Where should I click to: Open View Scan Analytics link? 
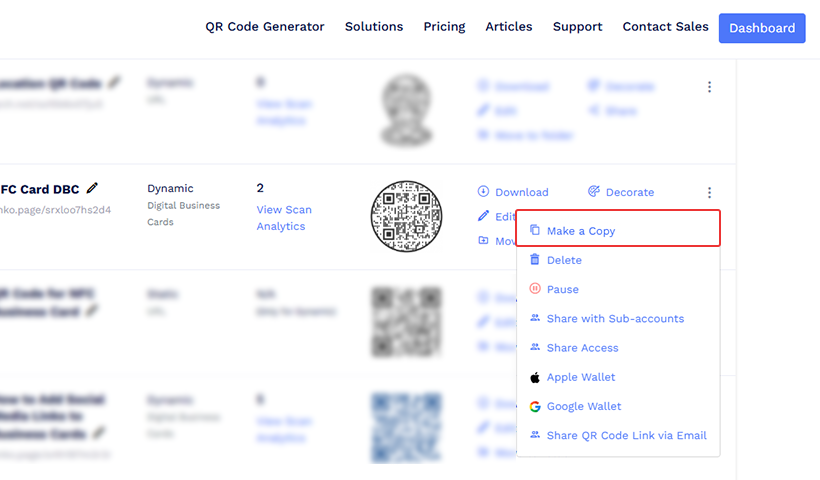click(x=284, y=218)
